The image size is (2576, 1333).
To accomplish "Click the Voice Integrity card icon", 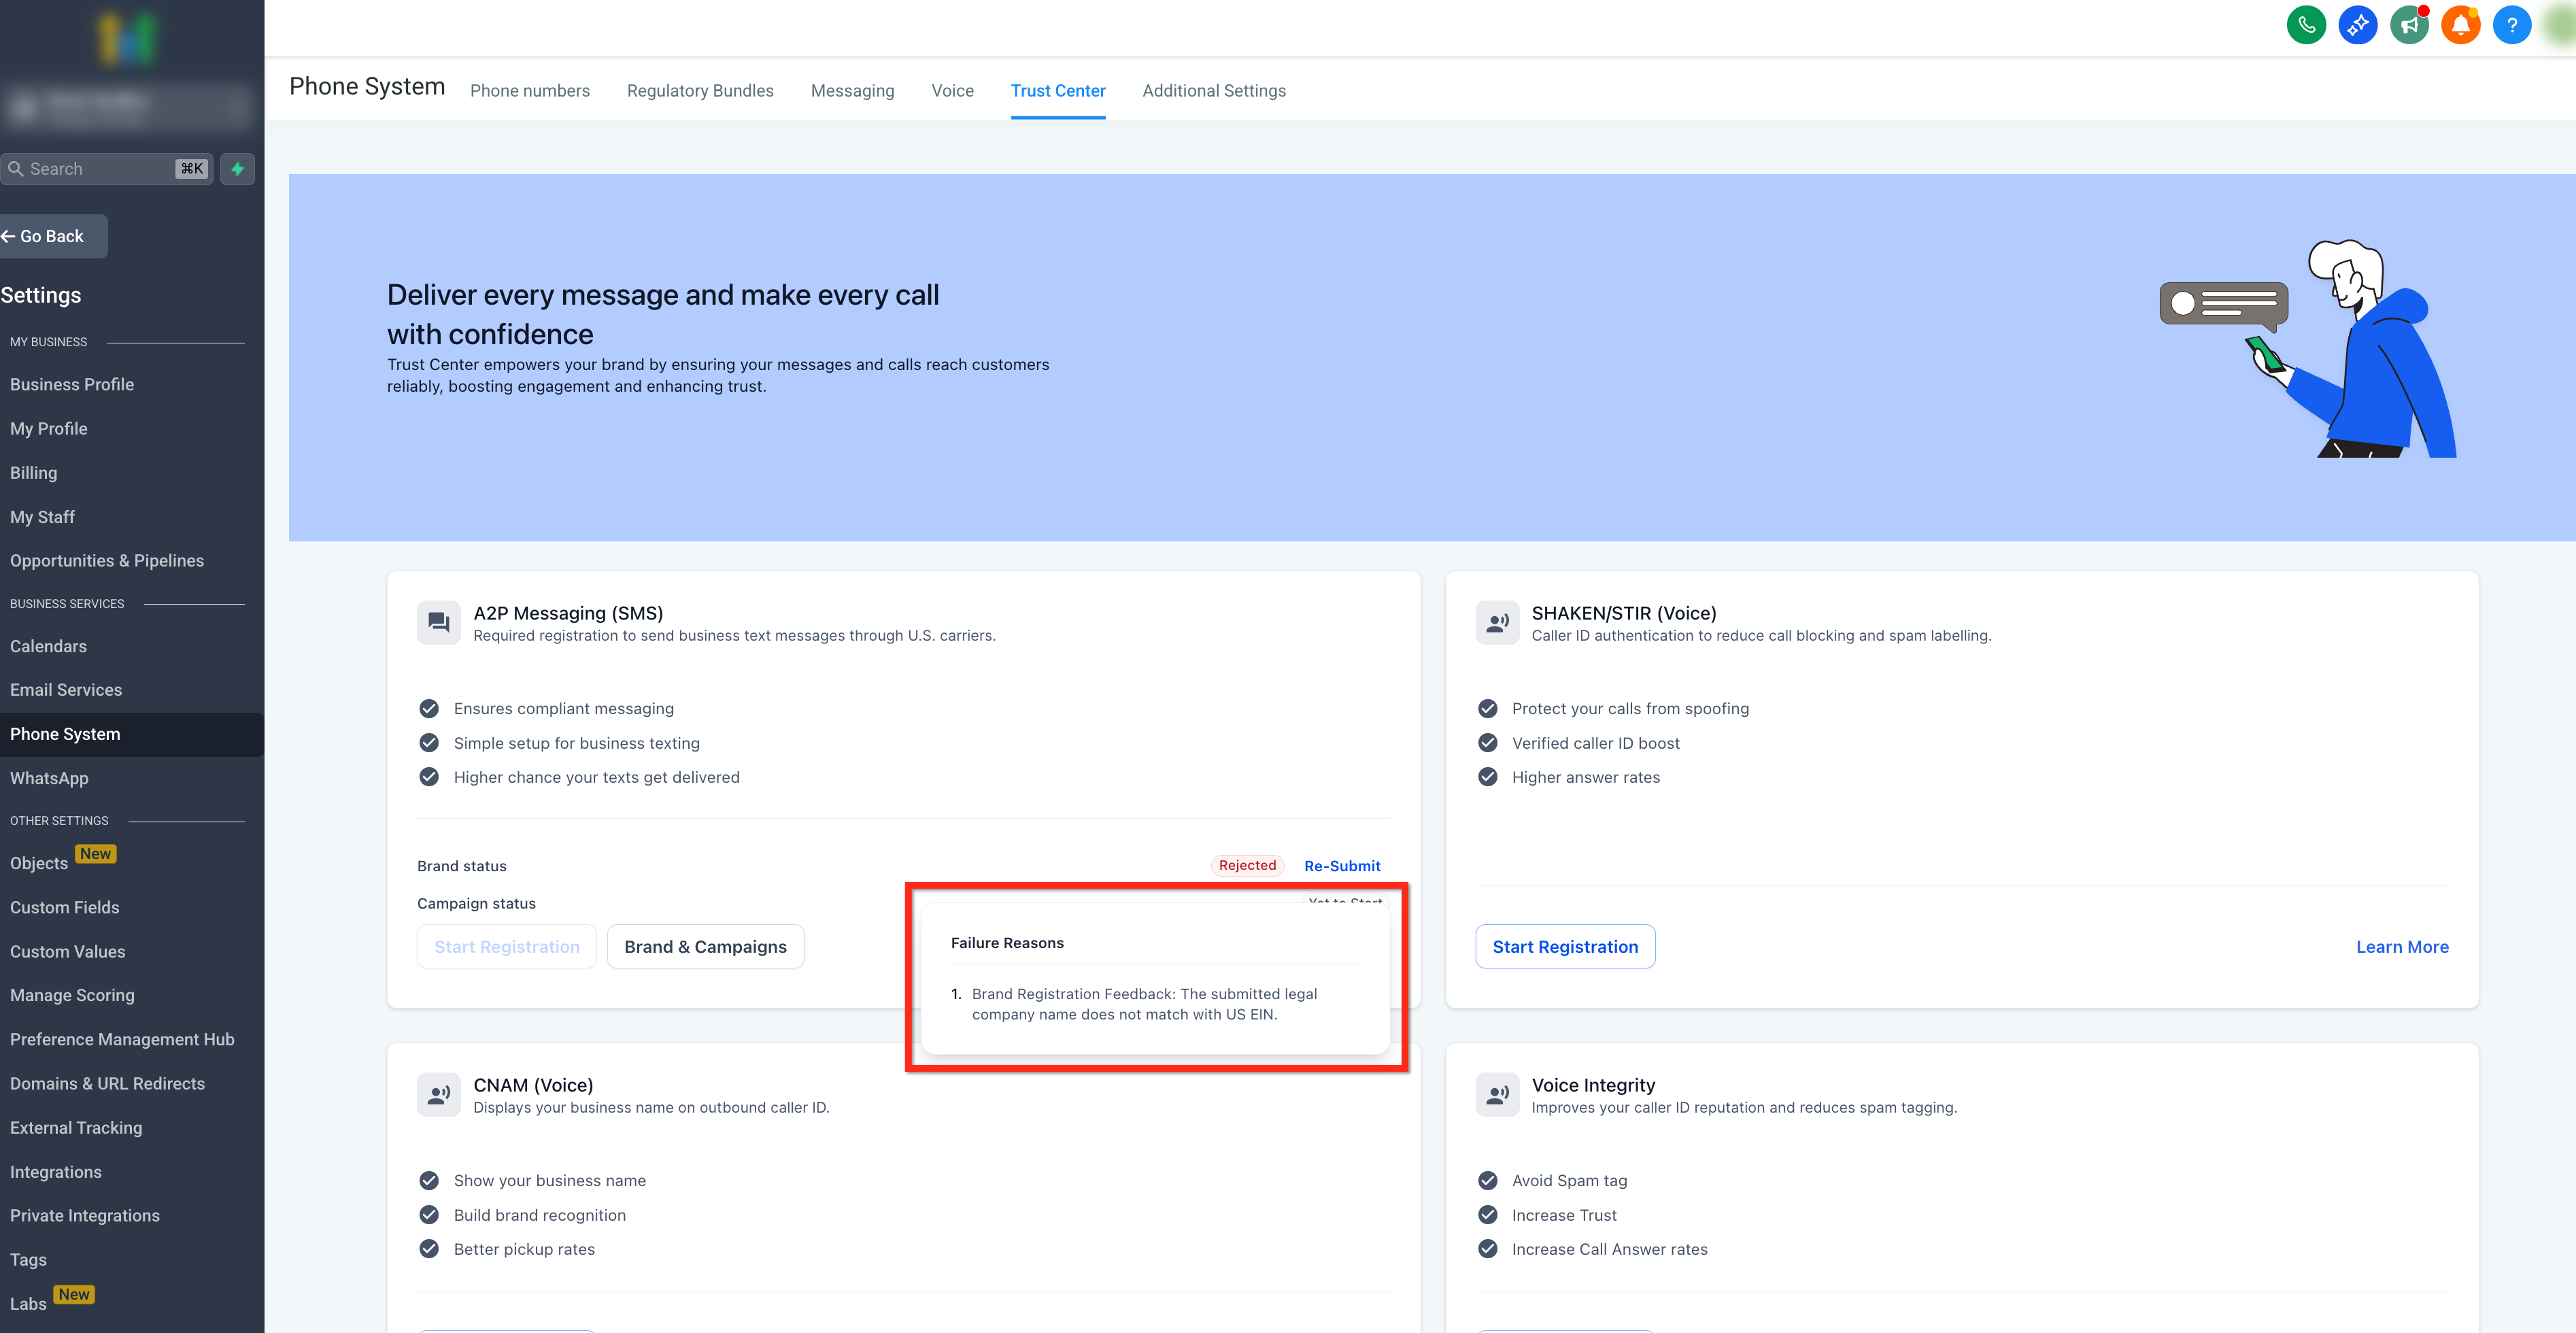I will pyautogui.click(x=1497, y=1094).
